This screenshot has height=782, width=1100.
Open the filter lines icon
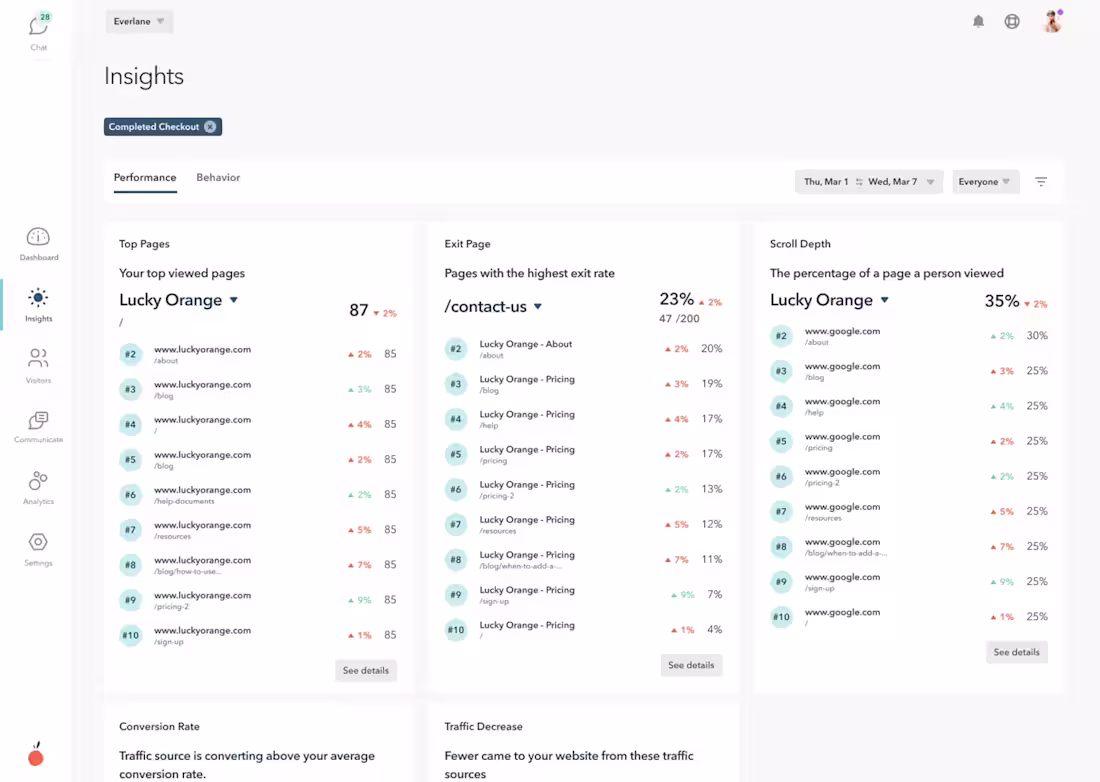tap(1040, 182)
